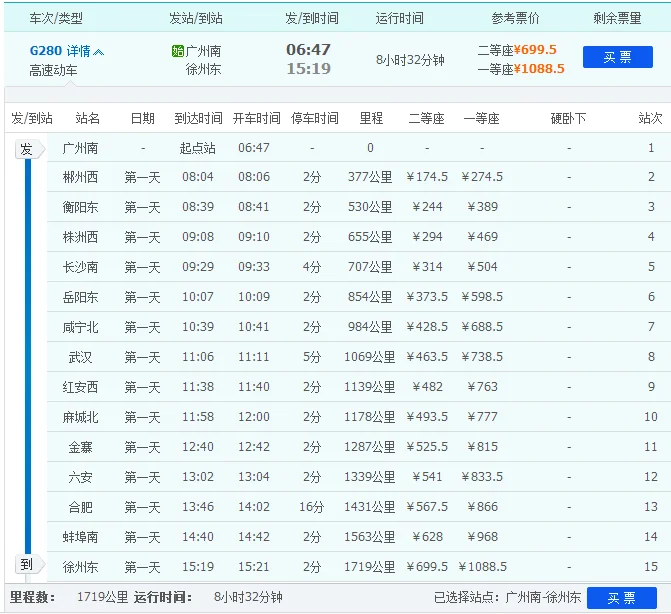Select the 合肥 station row
Image resolution: width=671 pixels, height=614 pixels.
[359, 507]
